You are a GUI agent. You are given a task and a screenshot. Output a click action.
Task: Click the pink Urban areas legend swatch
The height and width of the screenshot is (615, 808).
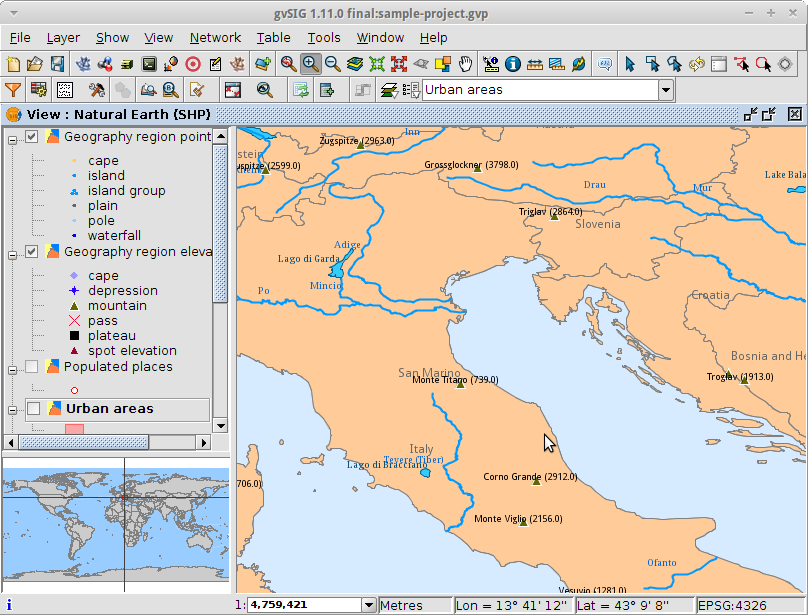click(74, 429)
